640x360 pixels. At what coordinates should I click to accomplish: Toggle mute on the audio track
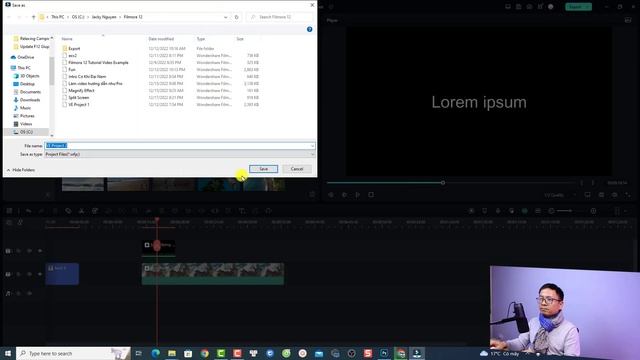click(x=29, y=293)
